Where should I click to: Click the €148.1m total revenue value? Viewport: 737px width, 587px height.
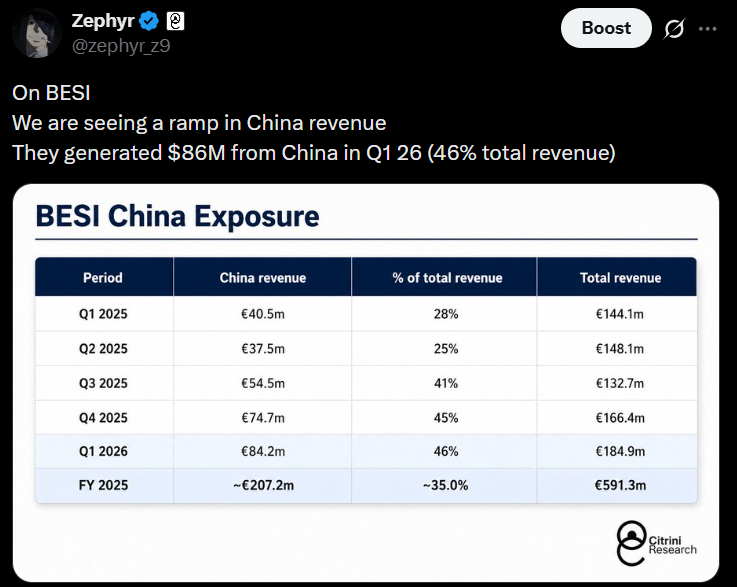point(620,349)
